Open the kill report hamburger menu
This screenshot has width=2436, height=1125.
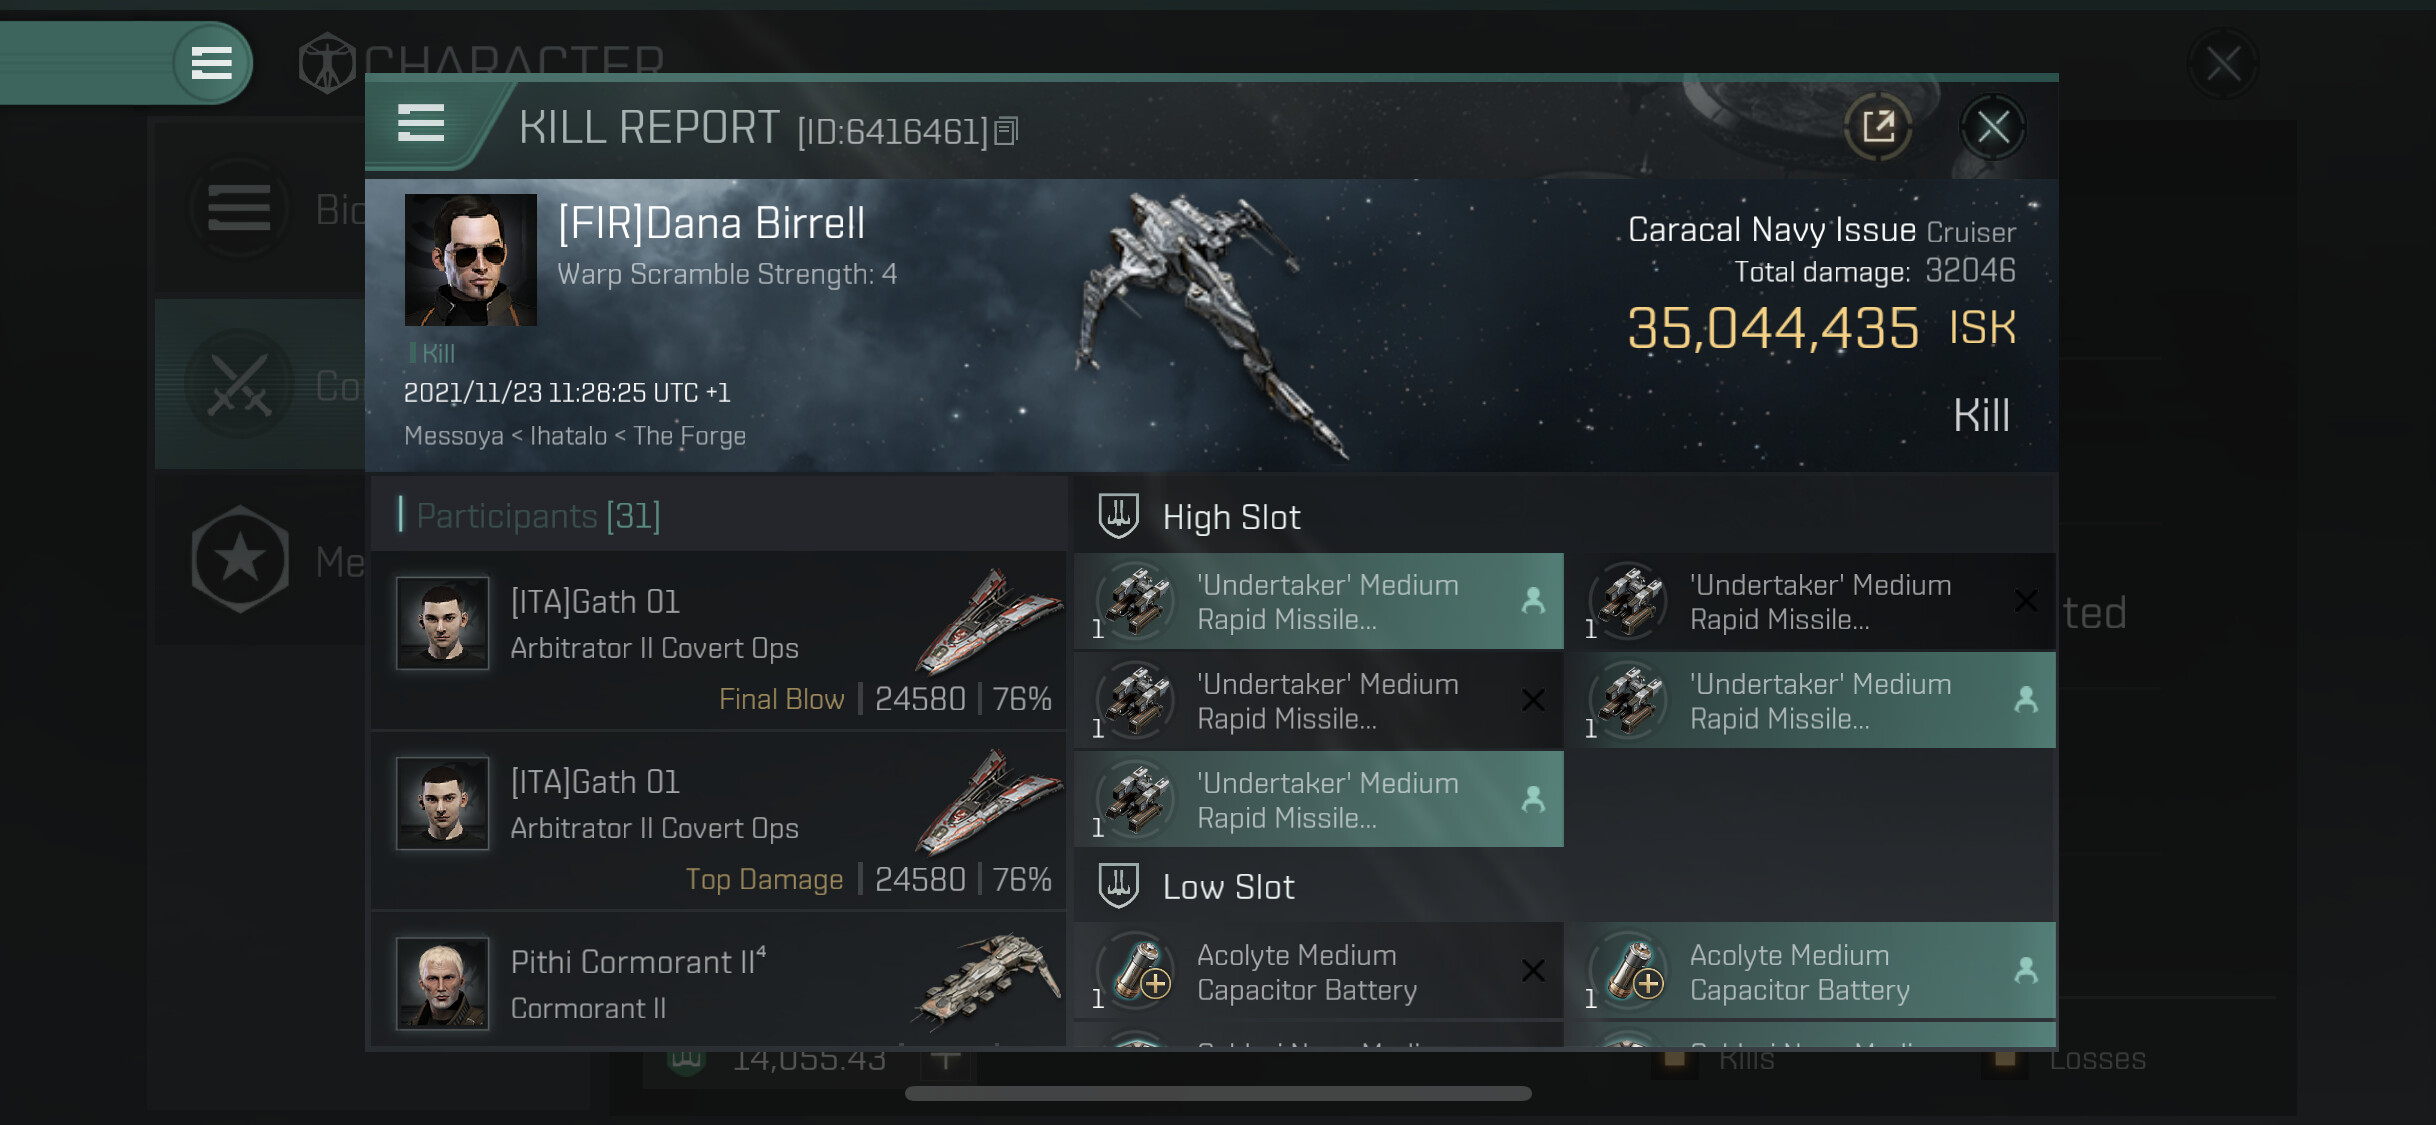click(x=421, y=124)
